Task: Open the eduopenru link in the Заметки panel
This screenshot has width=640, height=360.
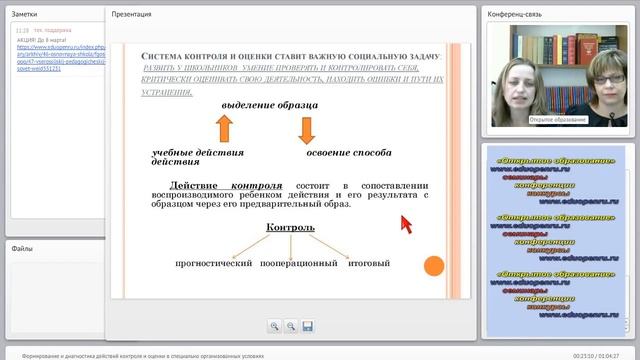Action: tap(61, 58)
